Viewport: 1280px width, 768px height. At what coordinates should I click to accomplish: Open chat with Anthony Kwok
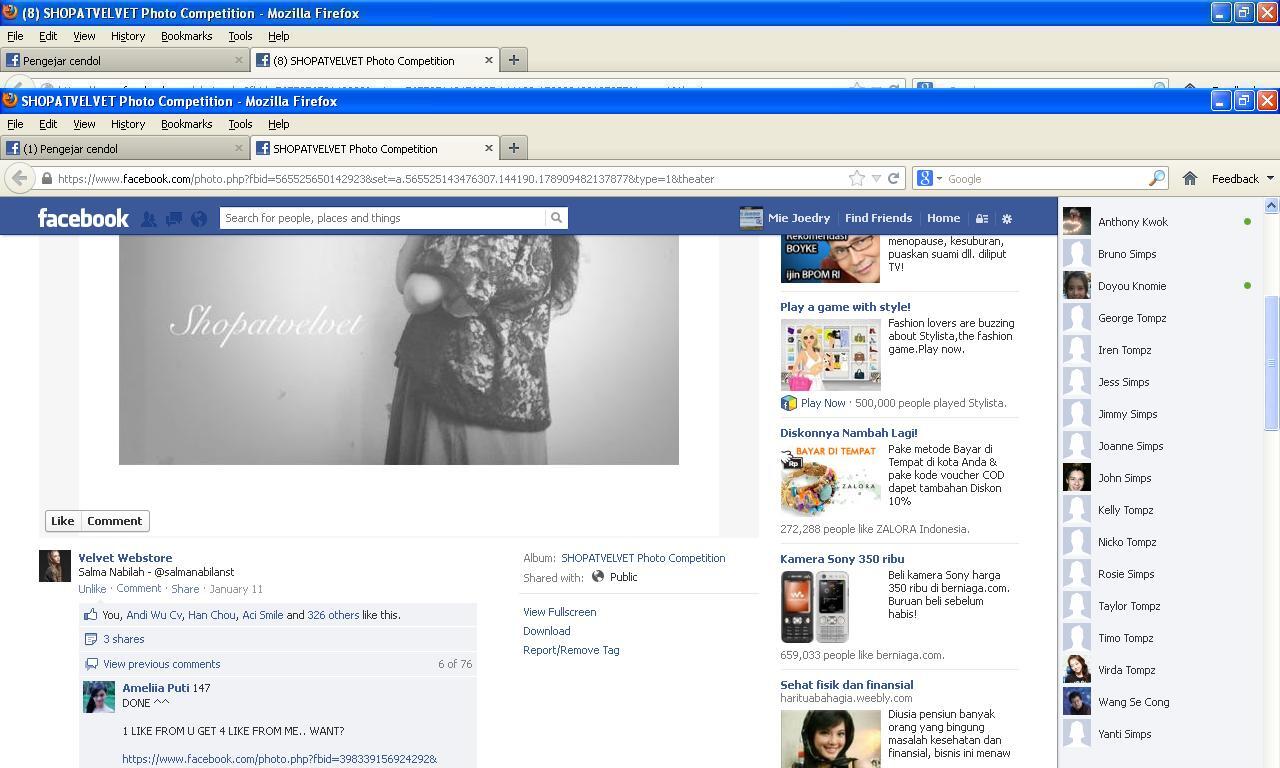point(1158,222)
